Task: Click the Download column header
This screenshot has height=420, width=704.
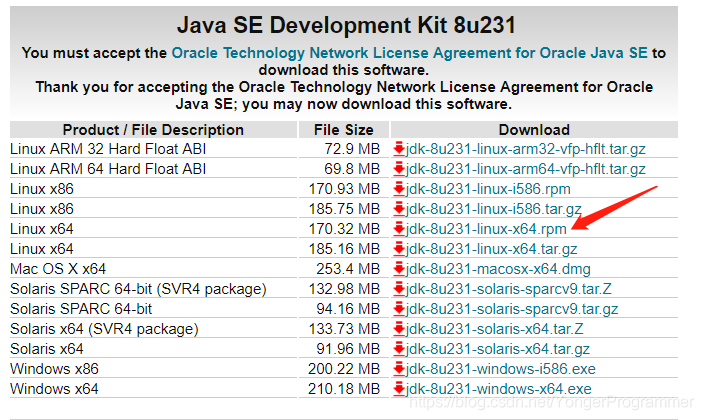Action: [x=534, y=130]
